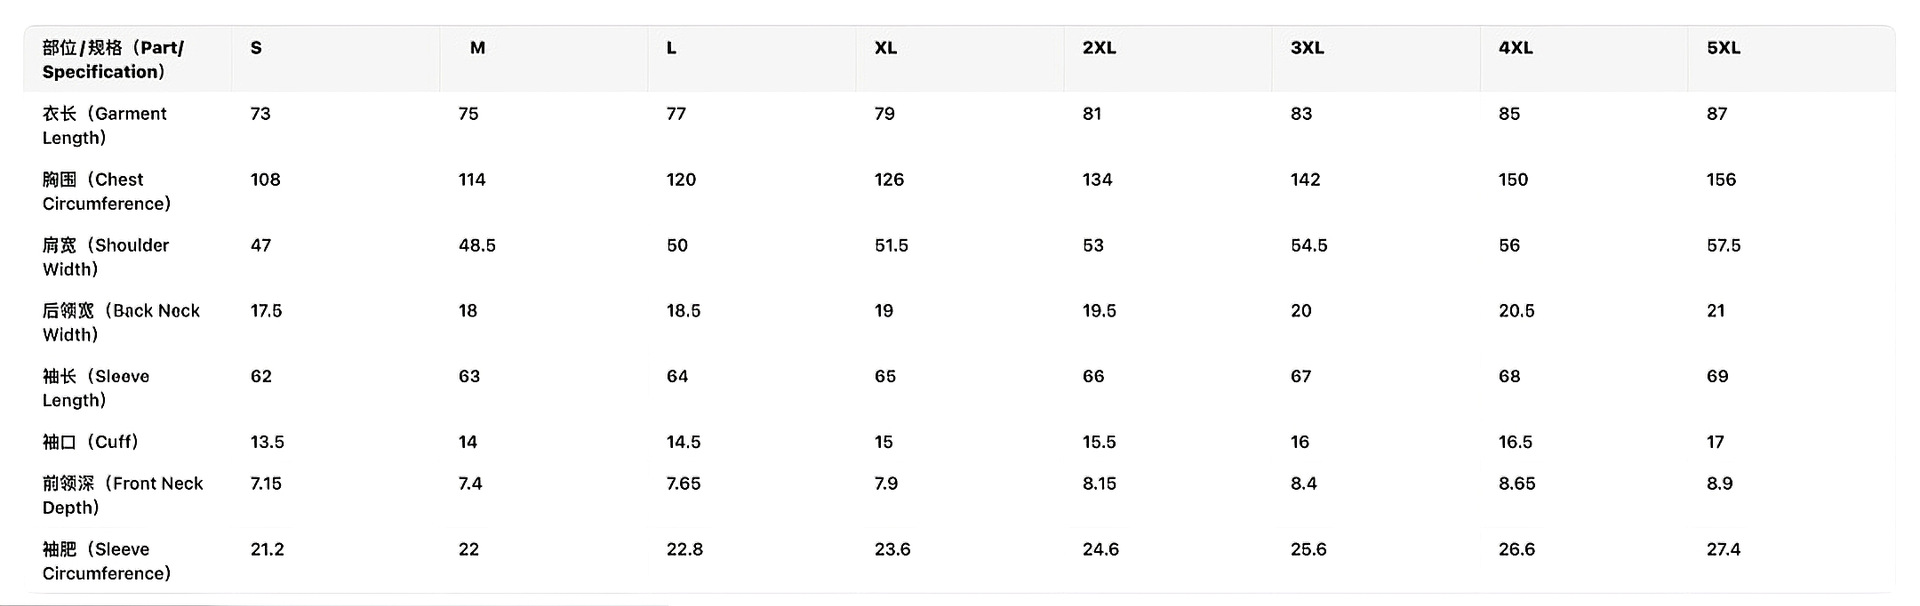Click Garment Length value 77 for size L

tap(676, 114)
